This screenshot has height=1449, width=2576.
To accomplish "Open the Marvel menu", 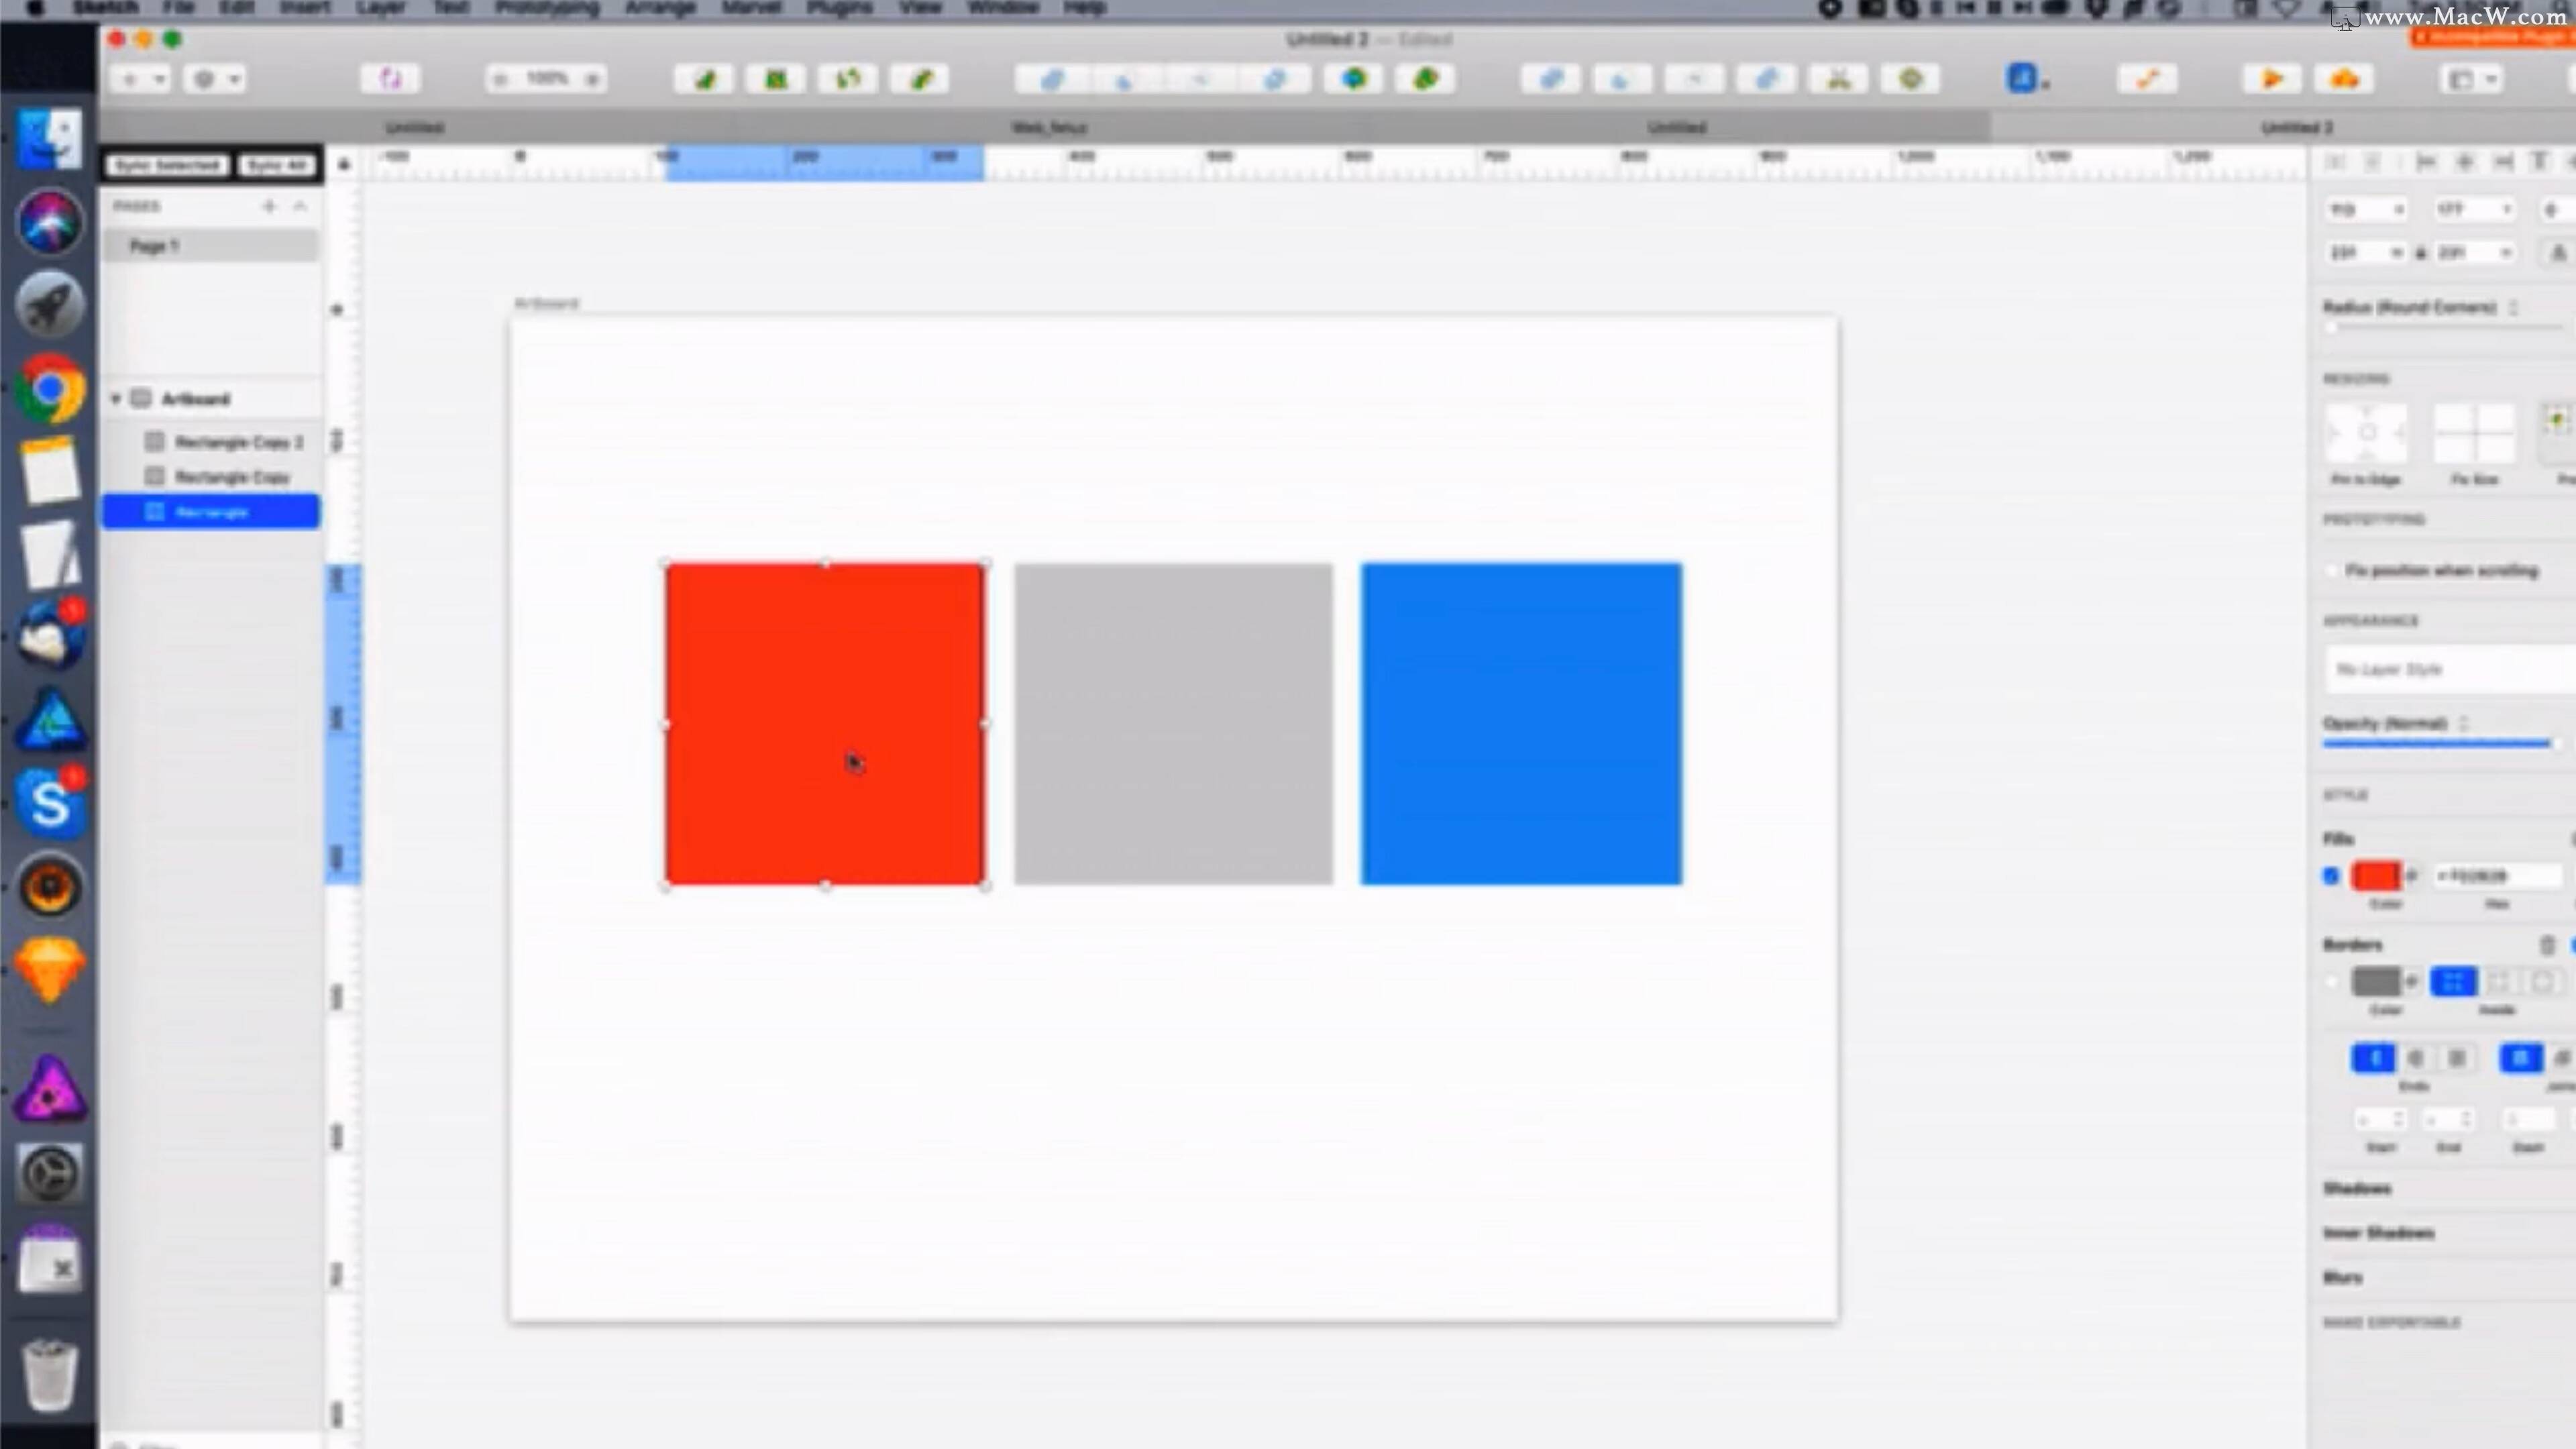I will click(x=751, y=8).
